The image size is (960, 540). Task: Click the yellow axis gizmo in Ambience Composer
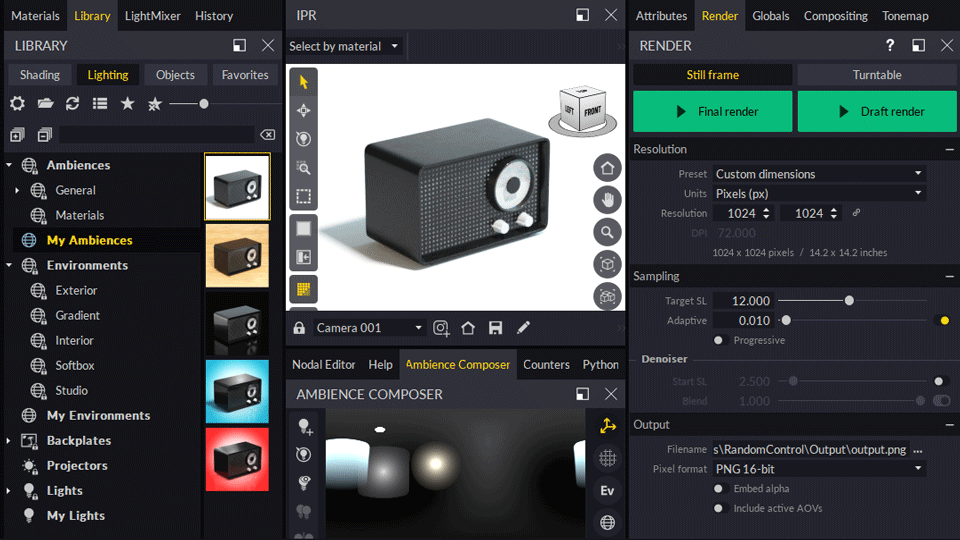[607, 426]
